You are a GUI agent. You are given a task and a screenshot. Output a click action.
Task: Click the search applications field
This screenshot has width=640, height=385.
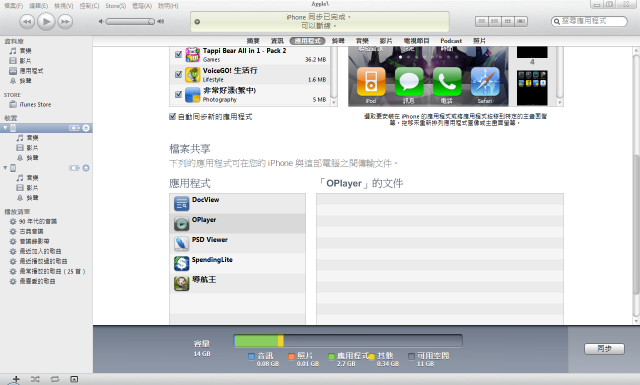[x=589, y=21]
